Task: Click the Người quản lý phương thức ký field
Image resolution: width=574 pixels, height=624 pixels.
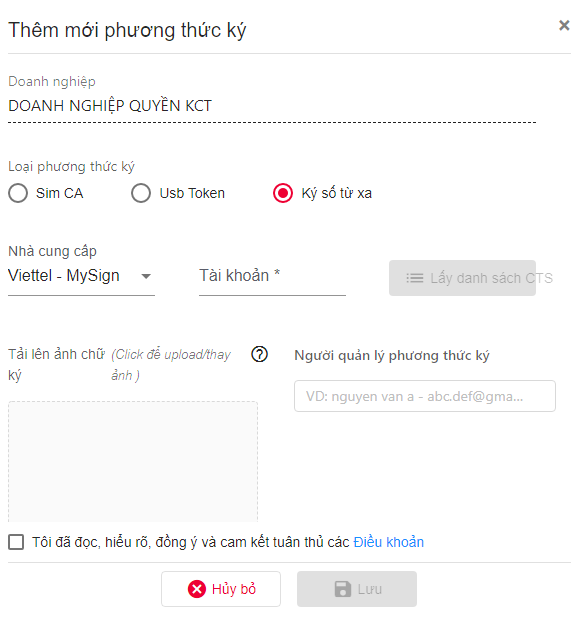Action: [425, 396]
